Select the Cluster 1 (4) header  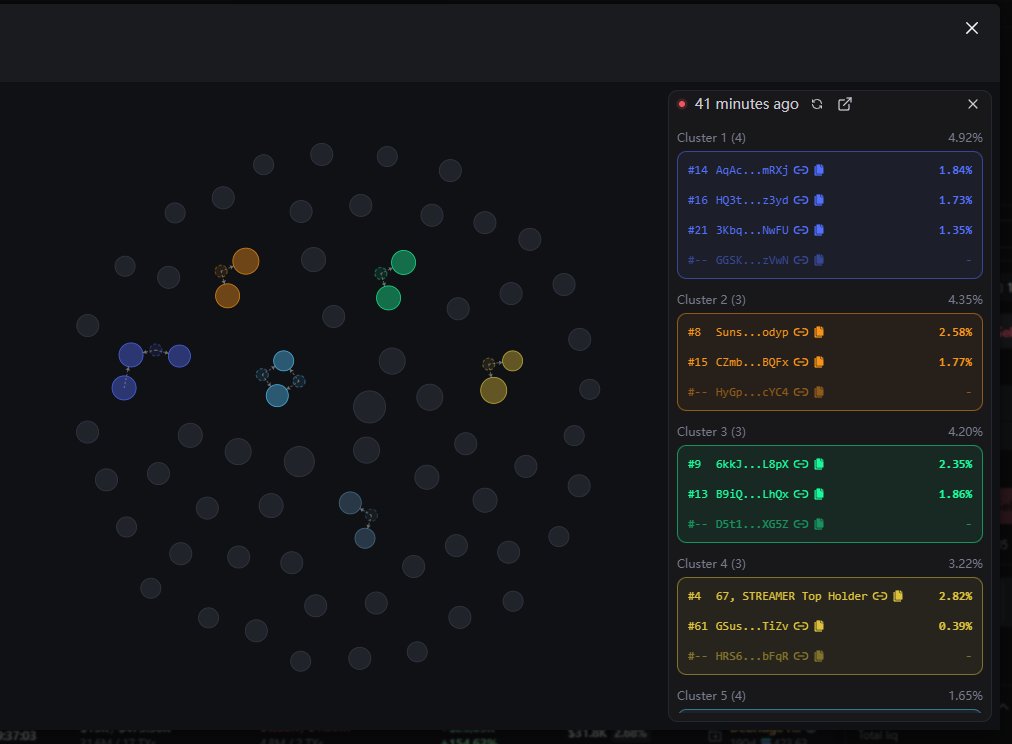(x=711, y=138)
